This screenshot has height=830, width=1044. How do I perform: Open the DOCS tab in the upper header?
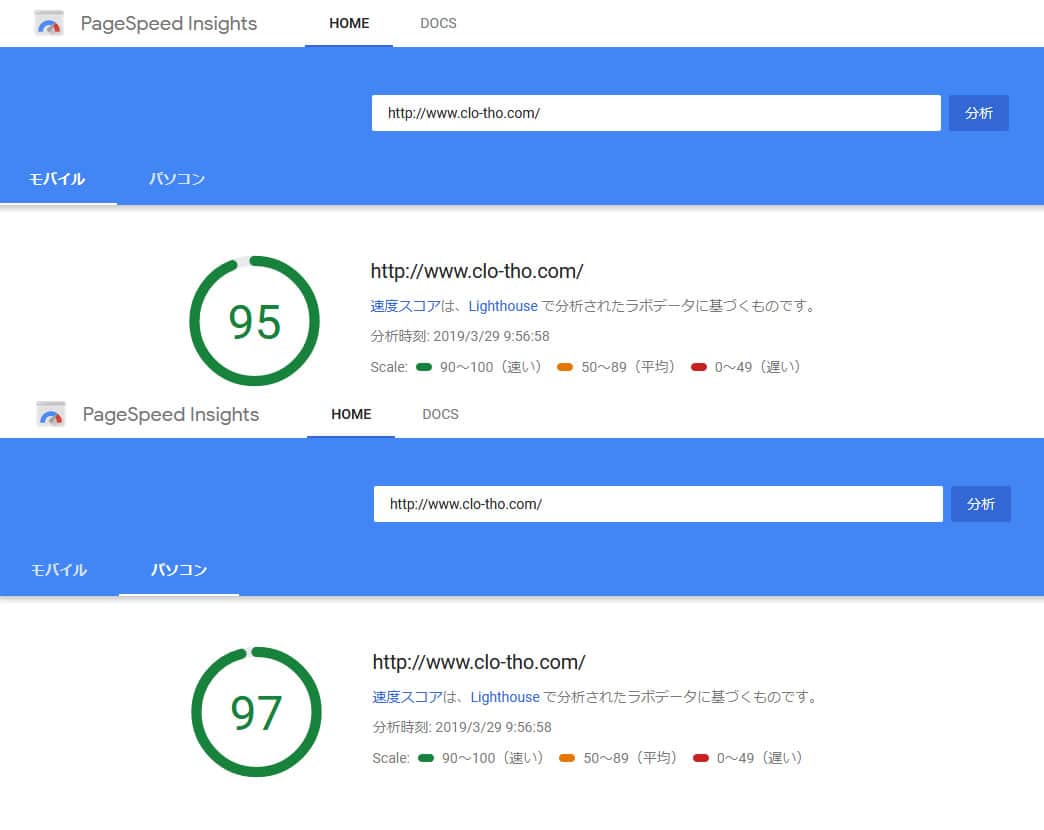click(x=438, y=23)
